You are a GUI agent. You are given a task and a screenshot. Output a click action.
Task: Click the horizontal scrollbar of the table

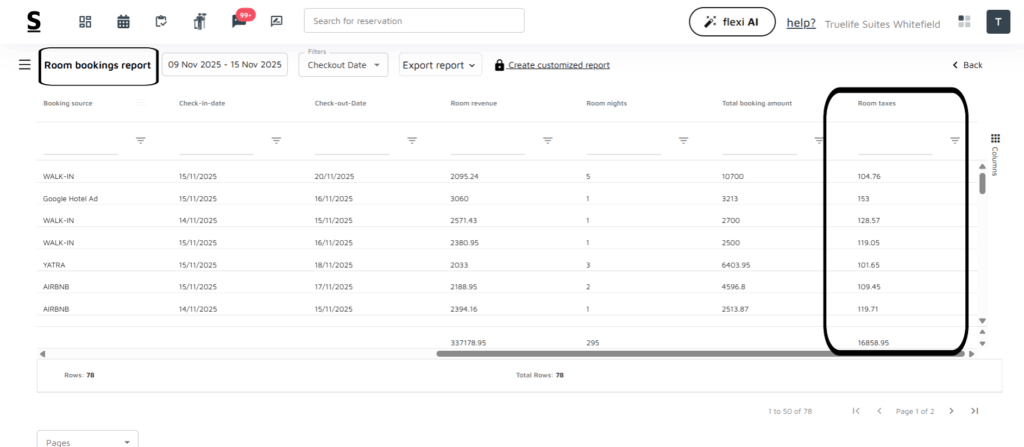[700, 353]
